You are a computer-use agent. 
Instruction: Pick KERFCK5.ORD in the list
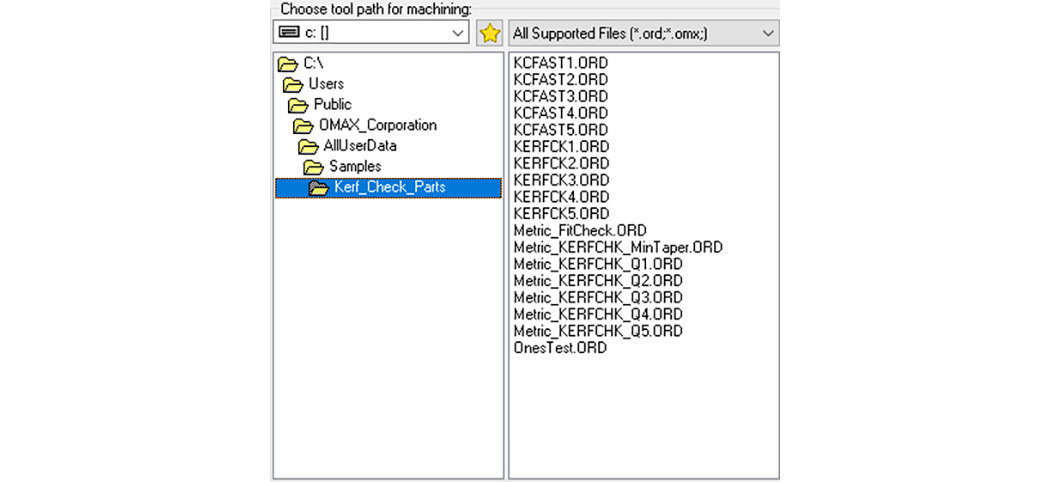coord(560,214)
